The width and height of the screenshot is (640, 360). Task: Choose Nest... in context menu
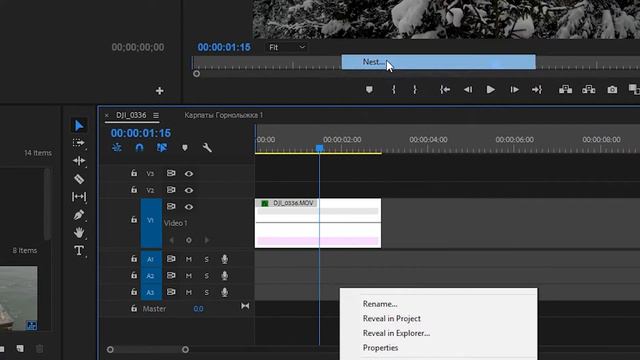tap(438, 62)
